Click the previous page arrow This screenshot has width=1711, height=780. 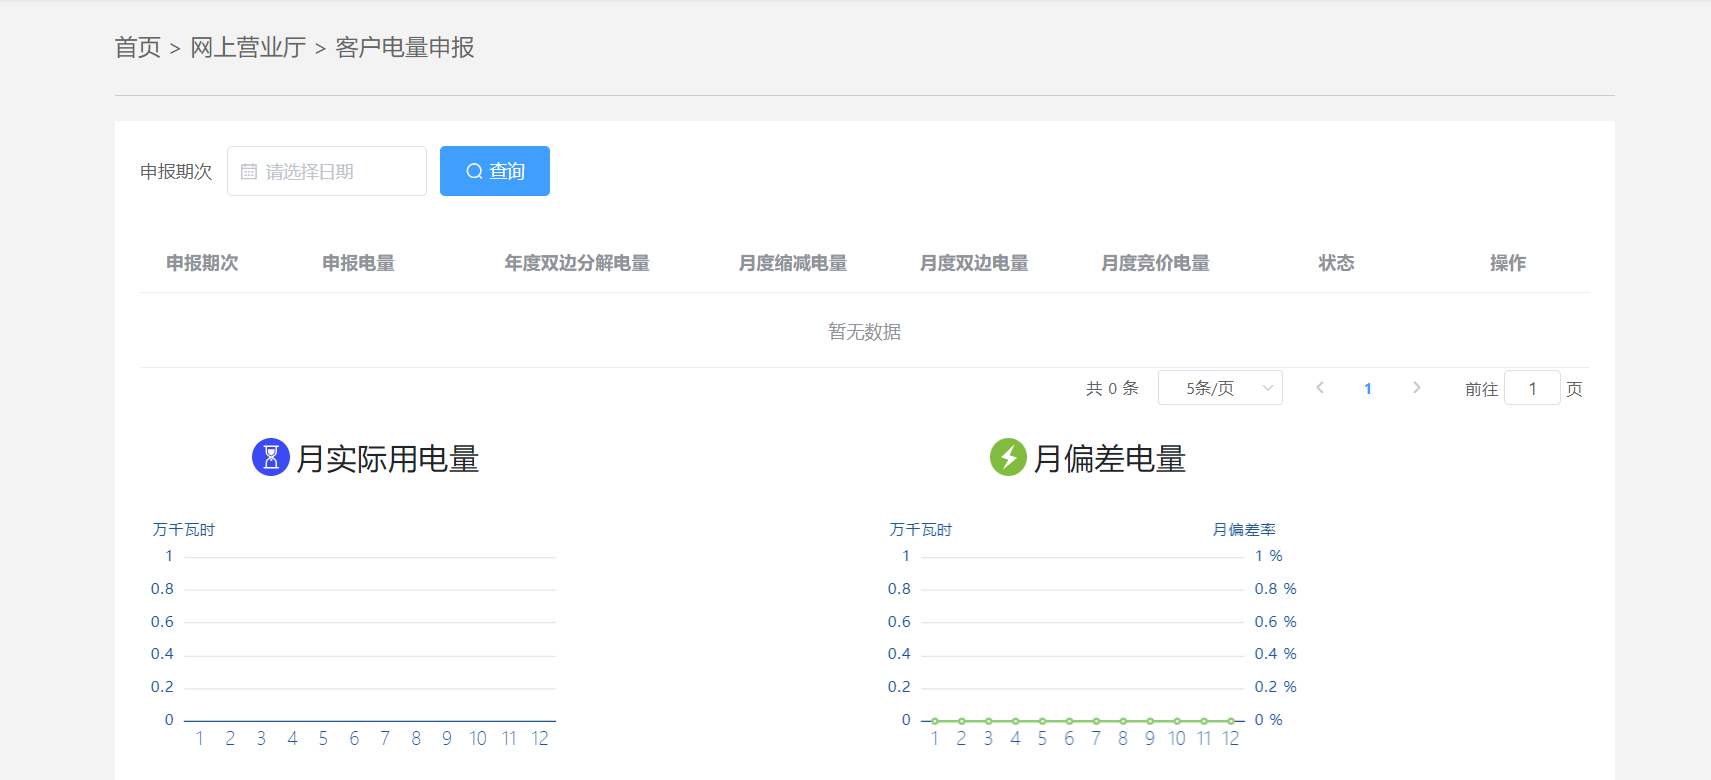(1320, 388)
